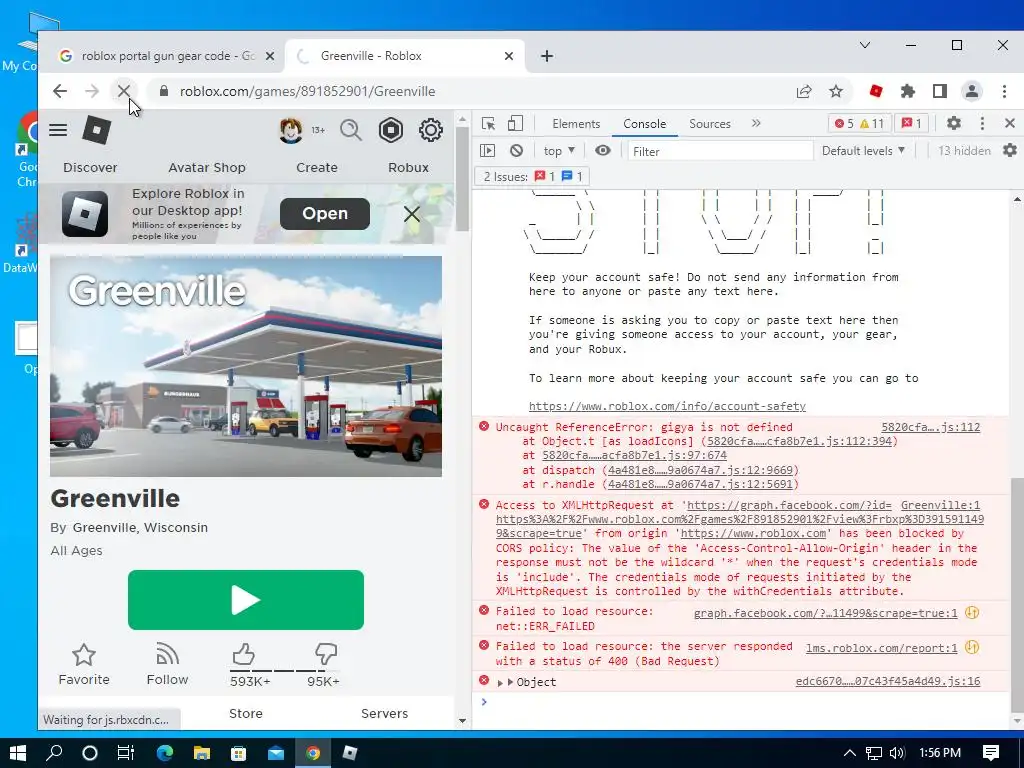Viewport: 1024px width, 768px height.
Task: Open Roblox settings gear
Action: 431,130
